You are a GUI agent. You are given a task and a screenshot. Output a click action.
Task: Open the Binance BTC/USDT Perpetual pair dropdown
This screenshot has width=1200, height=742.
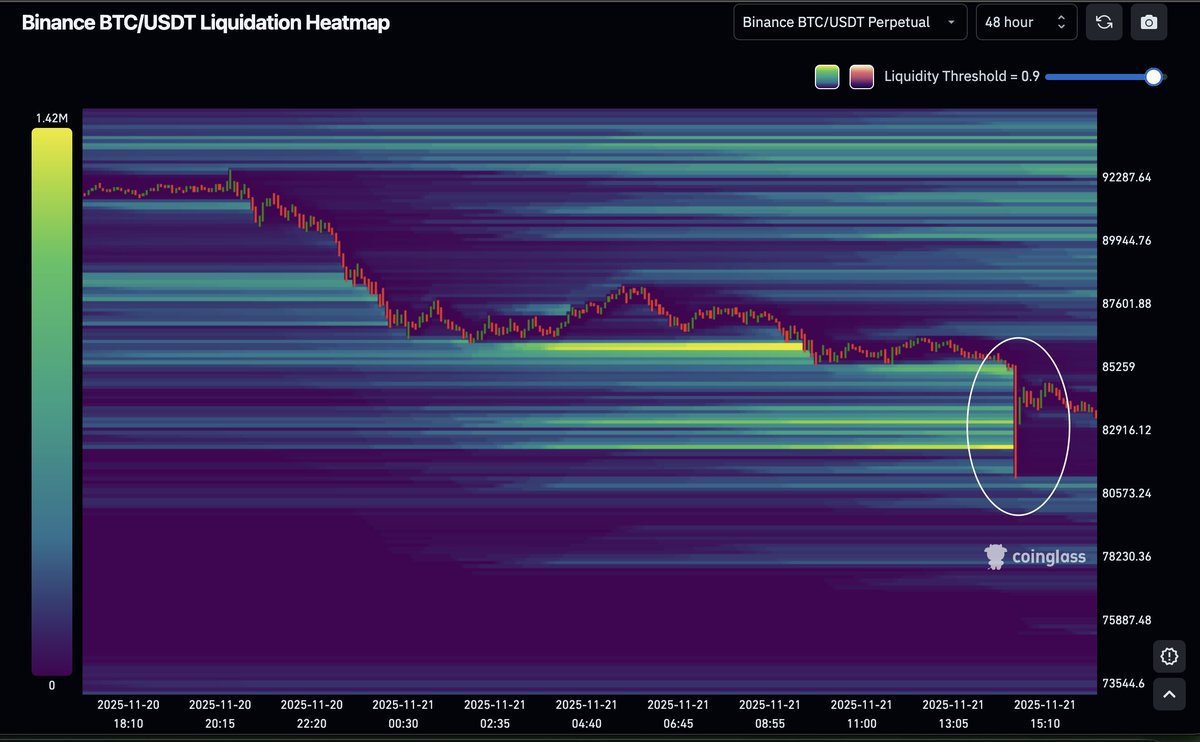pyautogui.click(x=850, y=22)
